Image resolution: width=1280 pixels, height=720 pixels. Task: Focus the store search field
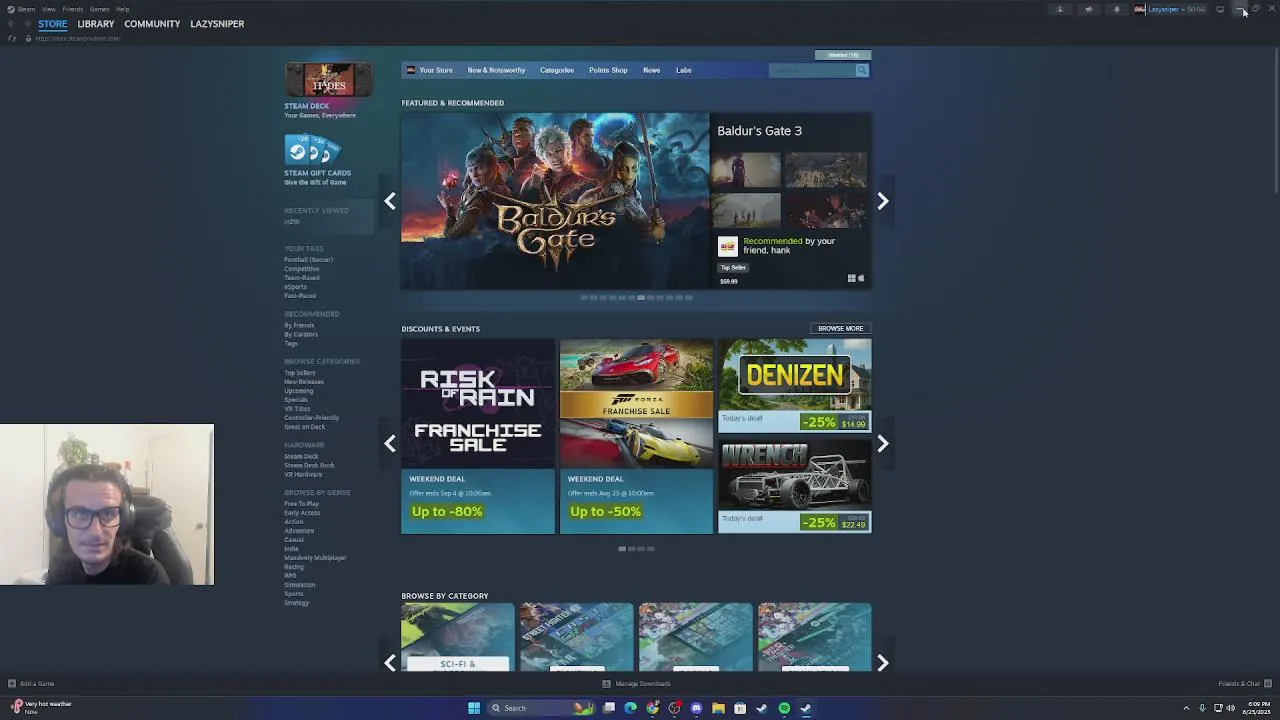point(812,70)
